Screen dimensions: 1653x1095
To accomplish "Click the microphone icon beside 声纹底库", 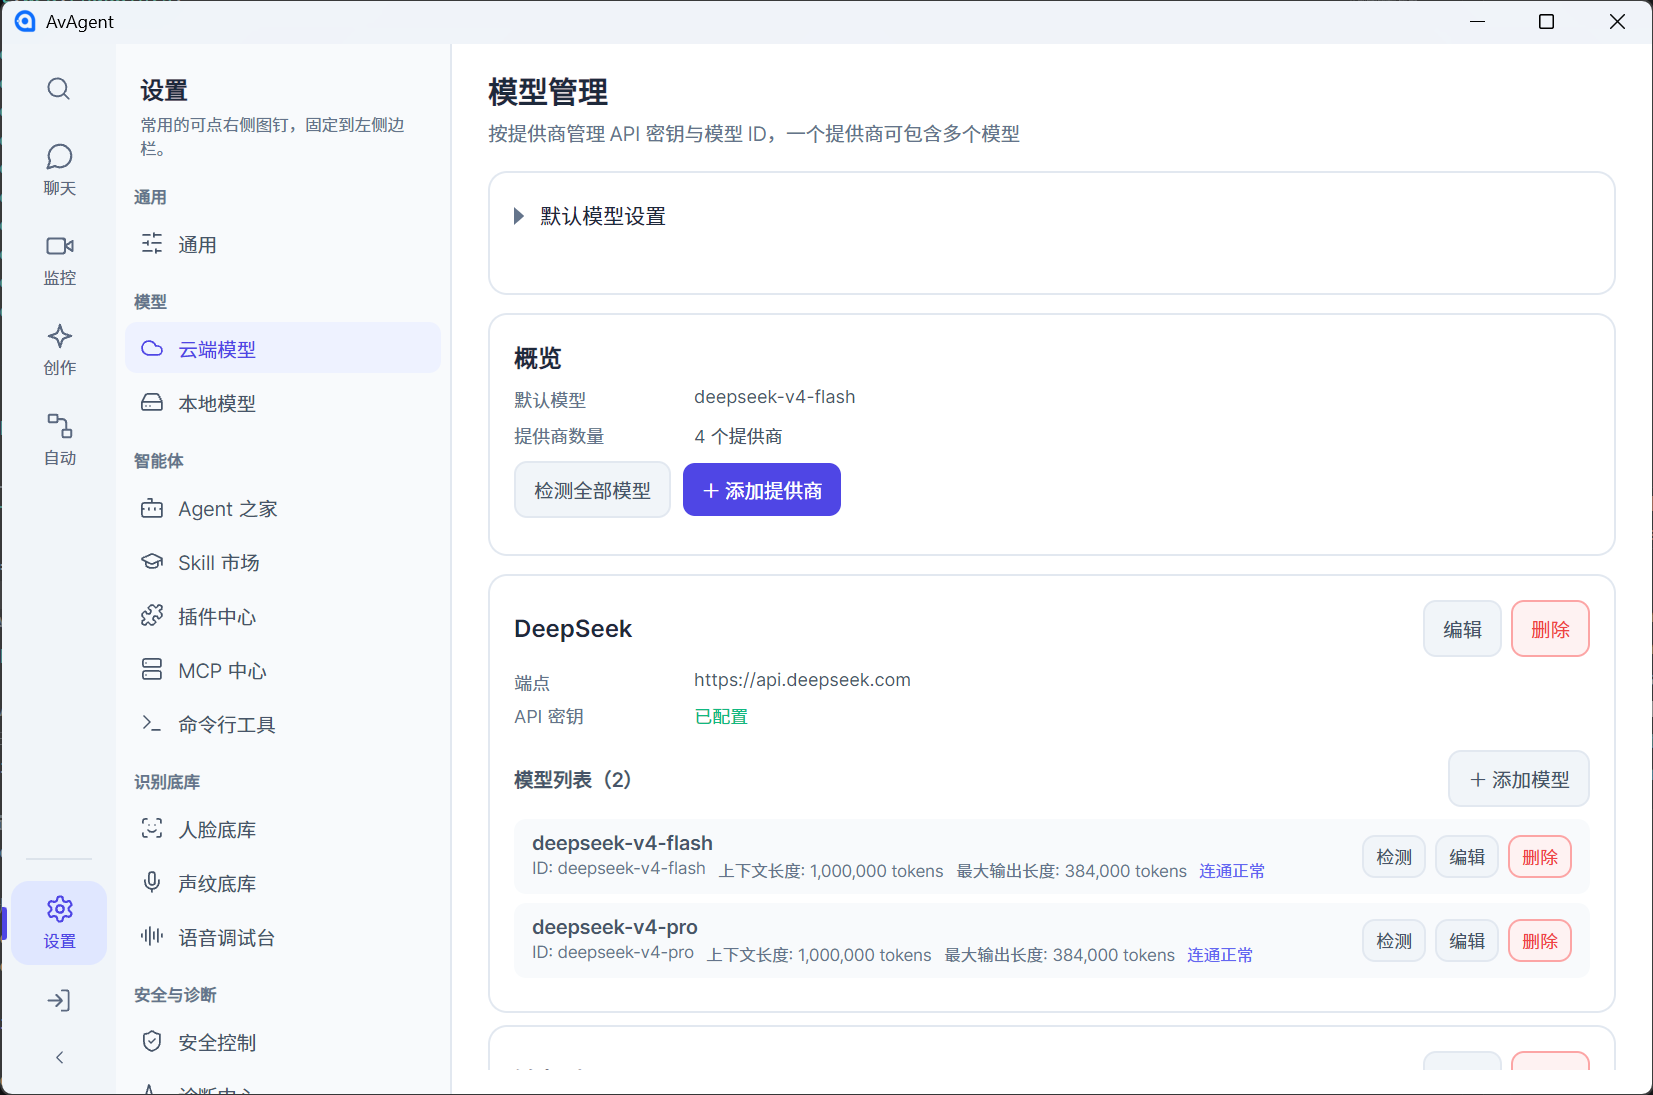I will click(x=152, y=883).
